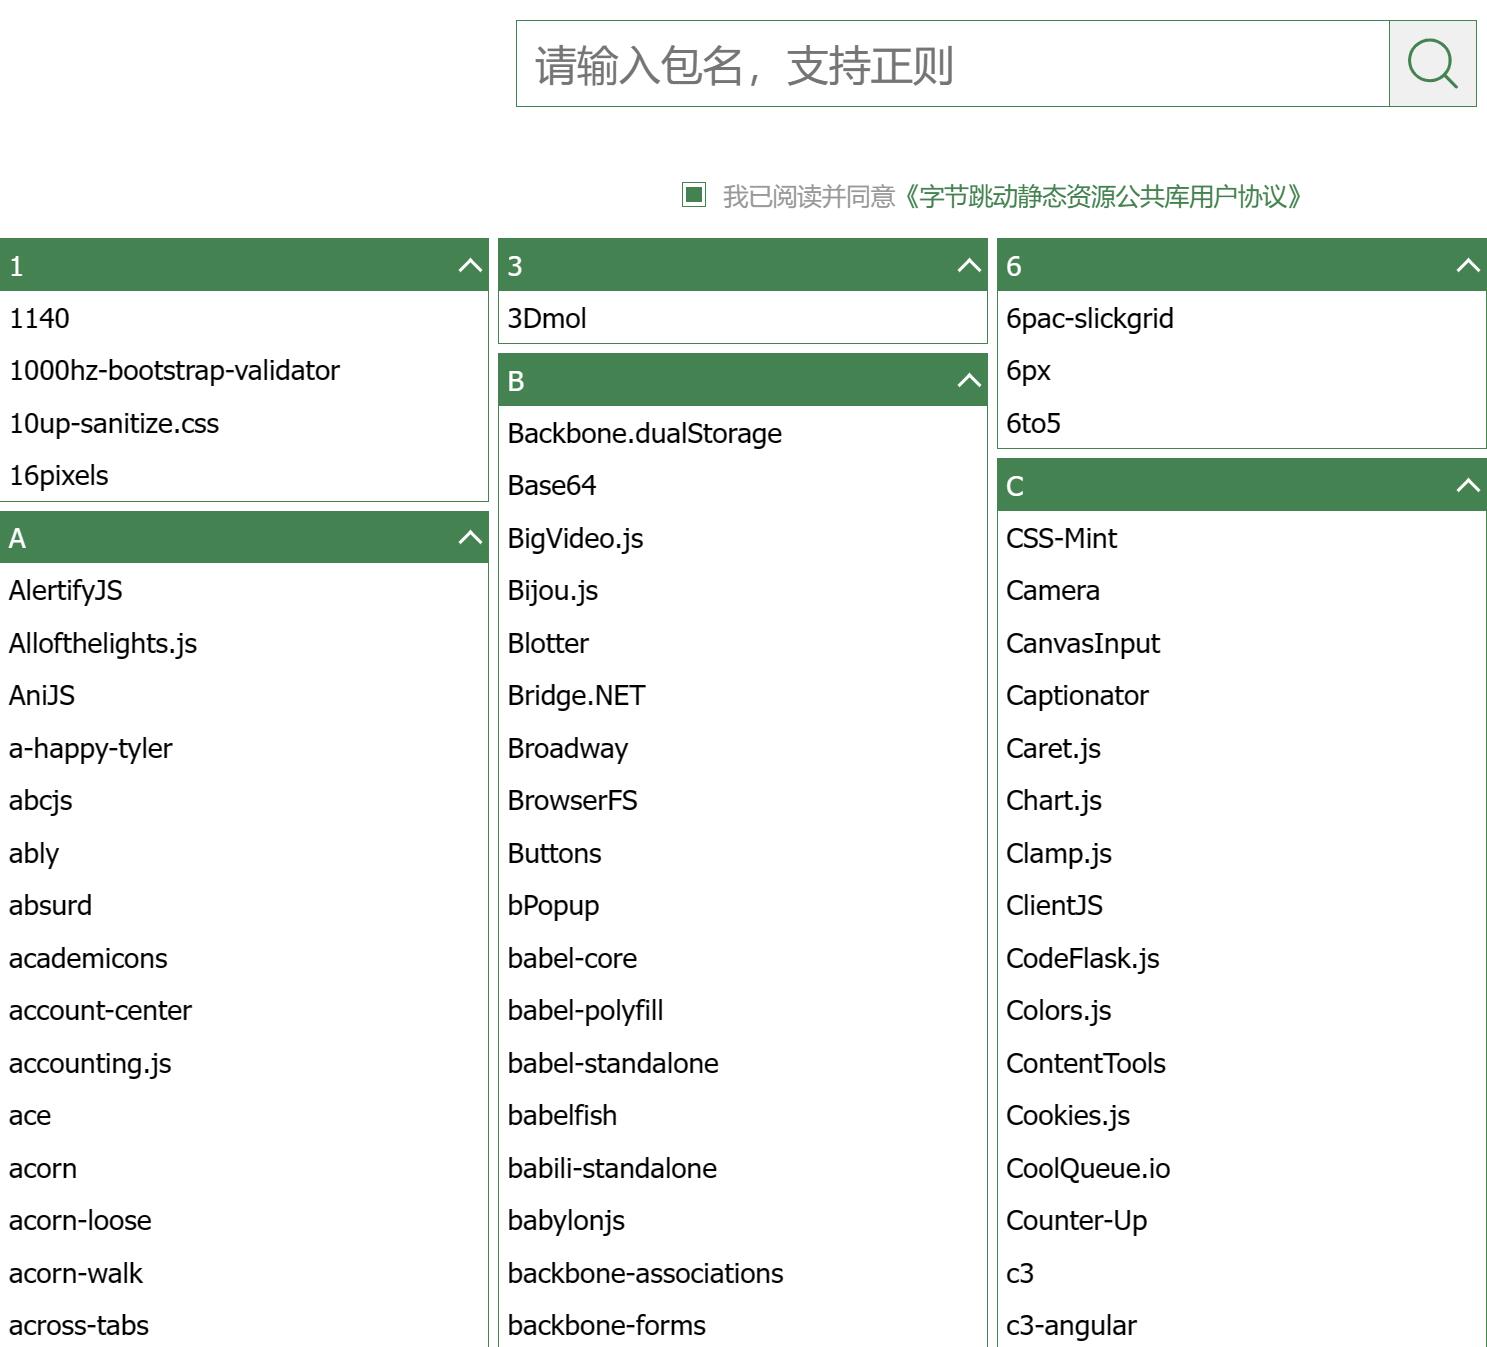Screen dimensions: 1487x1347
Task: Select the Cookies.js library
Action: click(1067, 1116)
